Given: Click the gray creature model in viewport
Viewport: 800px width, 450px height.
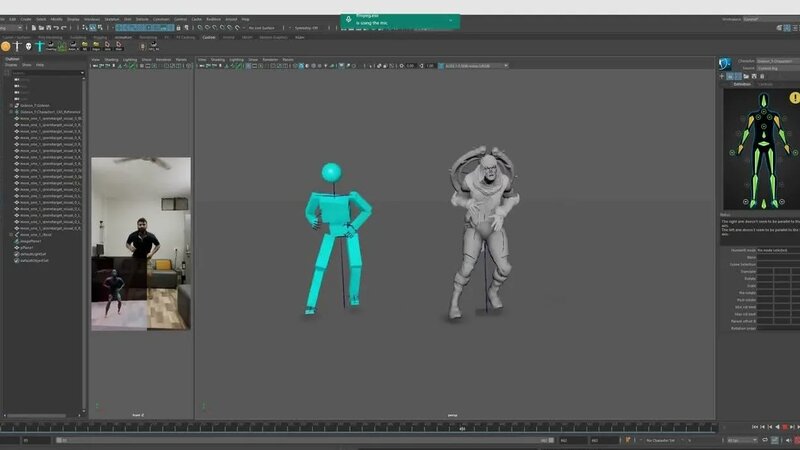Looking at the screenshot, I should pyautogui.click(x=482, y=232).
